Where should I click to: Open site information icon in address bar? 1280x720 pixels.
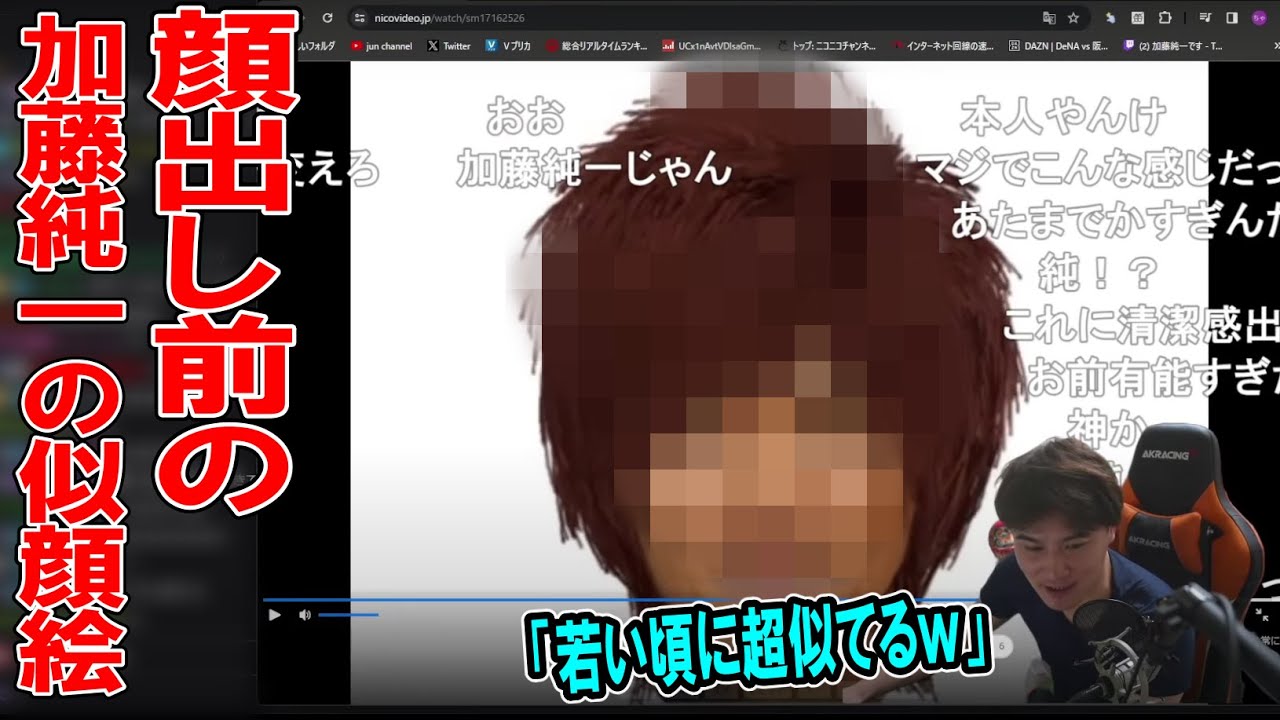pyautogui.click(x=360, y=18)
